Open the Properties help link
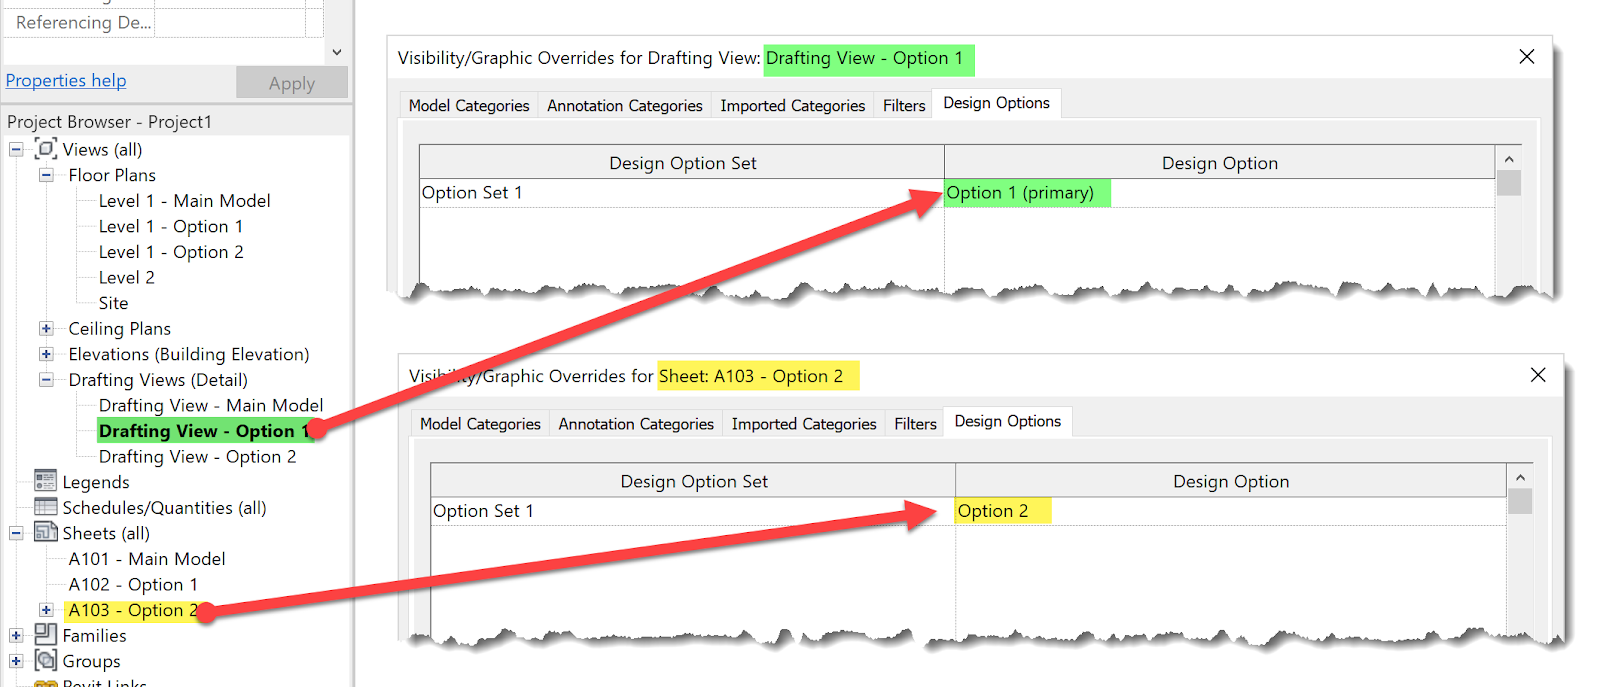The height and width of the screenshot is (687, 1600). (x=66, y=80)
